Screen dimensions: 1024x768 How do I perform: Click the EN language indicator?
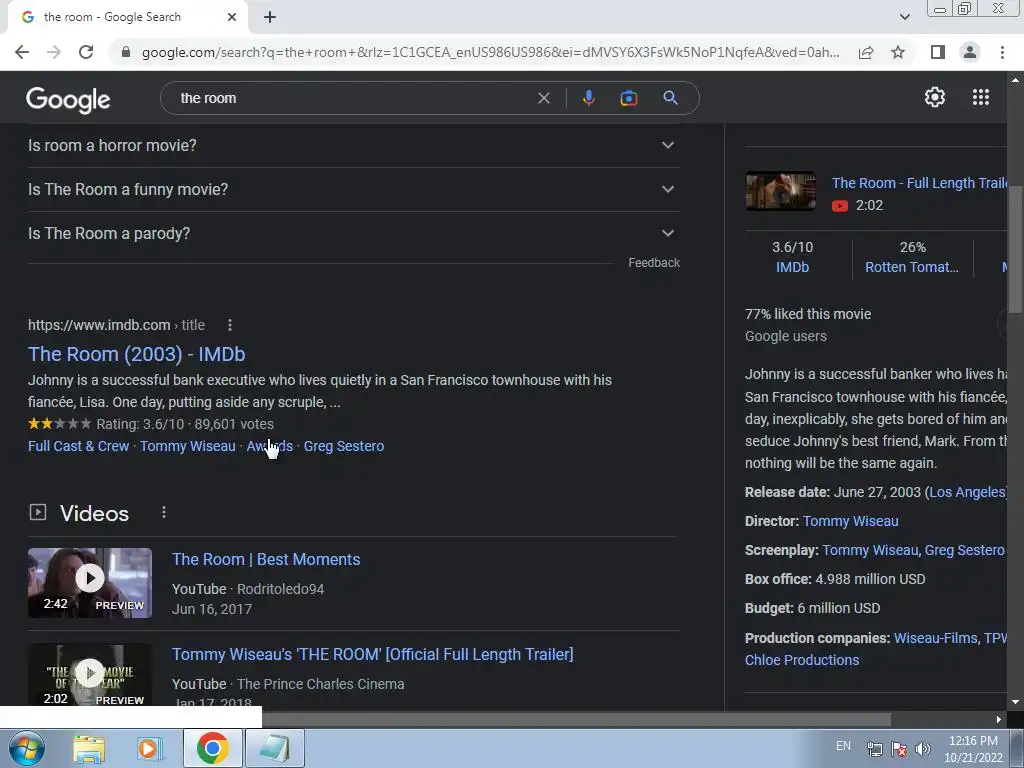(843, 746)
